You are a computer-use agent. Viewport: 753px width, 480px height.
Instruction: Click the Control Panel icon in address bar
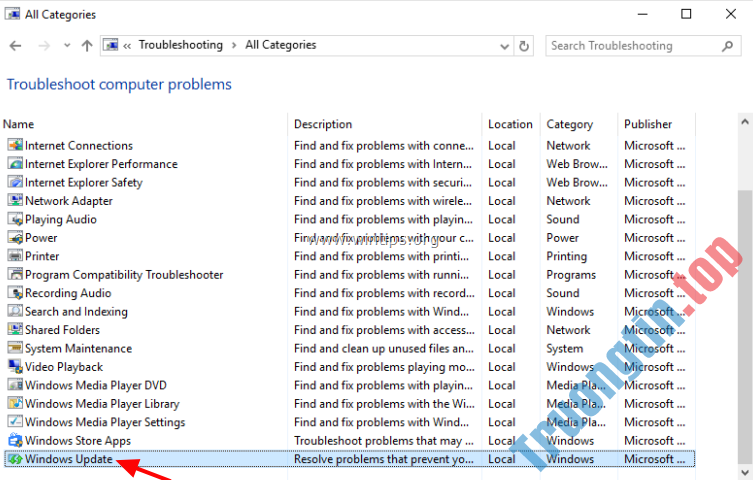(x=111, y=45)
